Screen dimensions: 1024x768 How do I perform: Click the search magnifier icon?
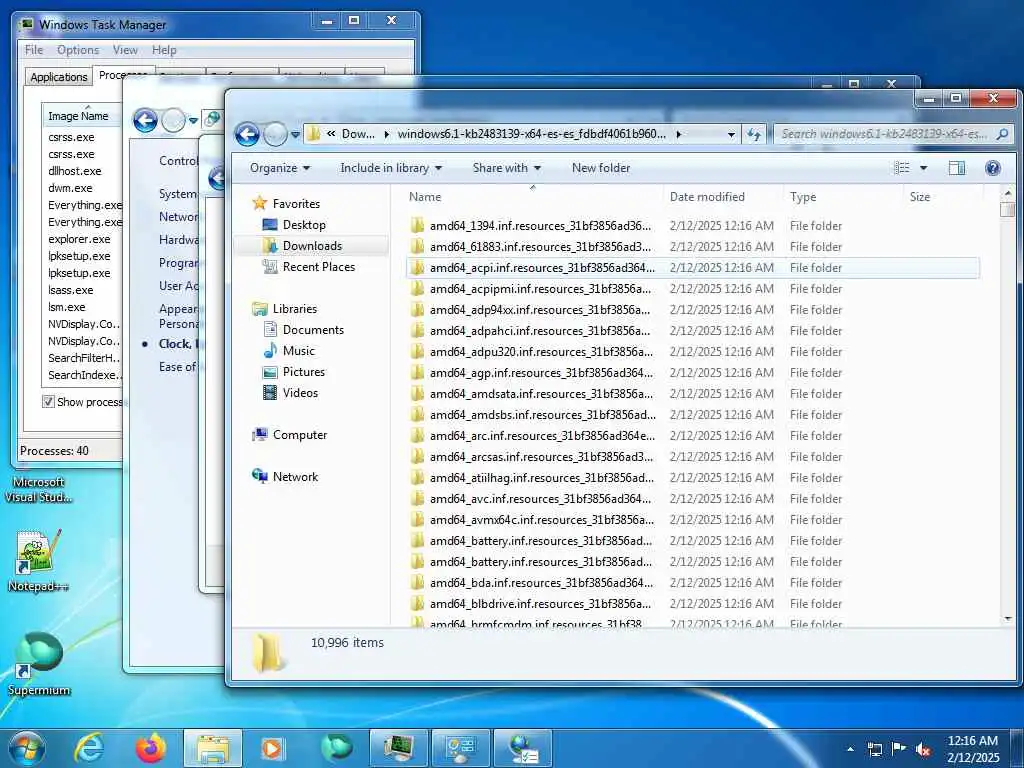point(1002,135)
